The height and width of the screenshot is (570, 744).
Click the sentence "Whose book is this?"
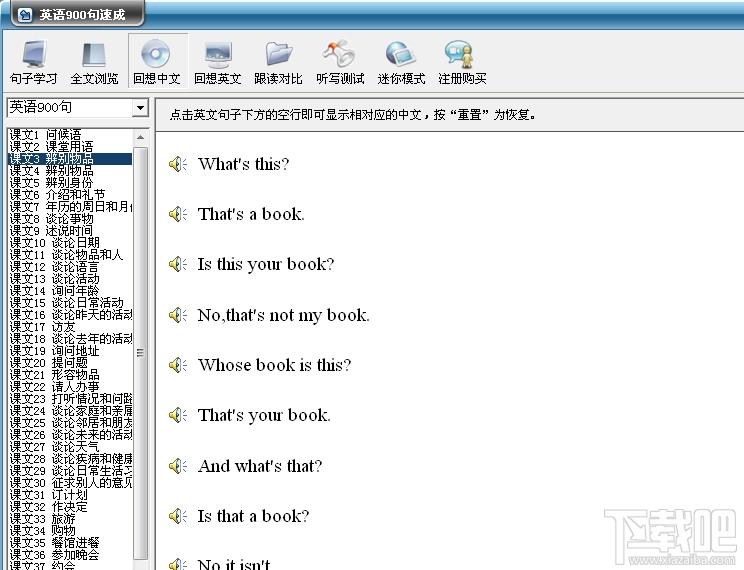click(x=275, y=365)
